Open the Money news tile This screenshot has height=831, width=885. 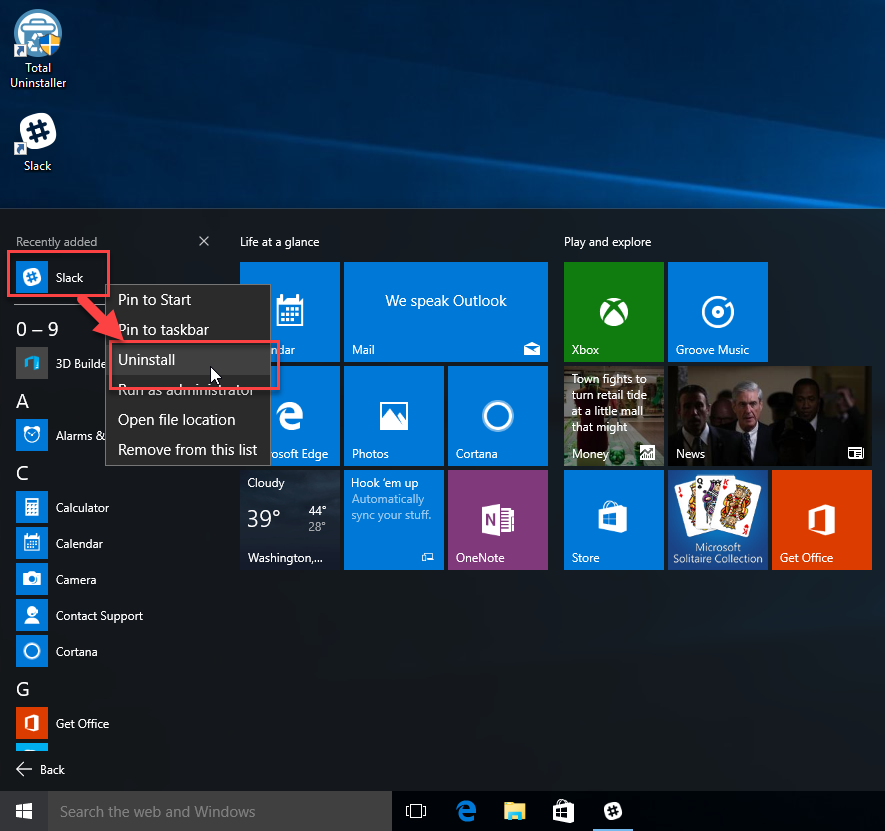(x=614, y=416)
